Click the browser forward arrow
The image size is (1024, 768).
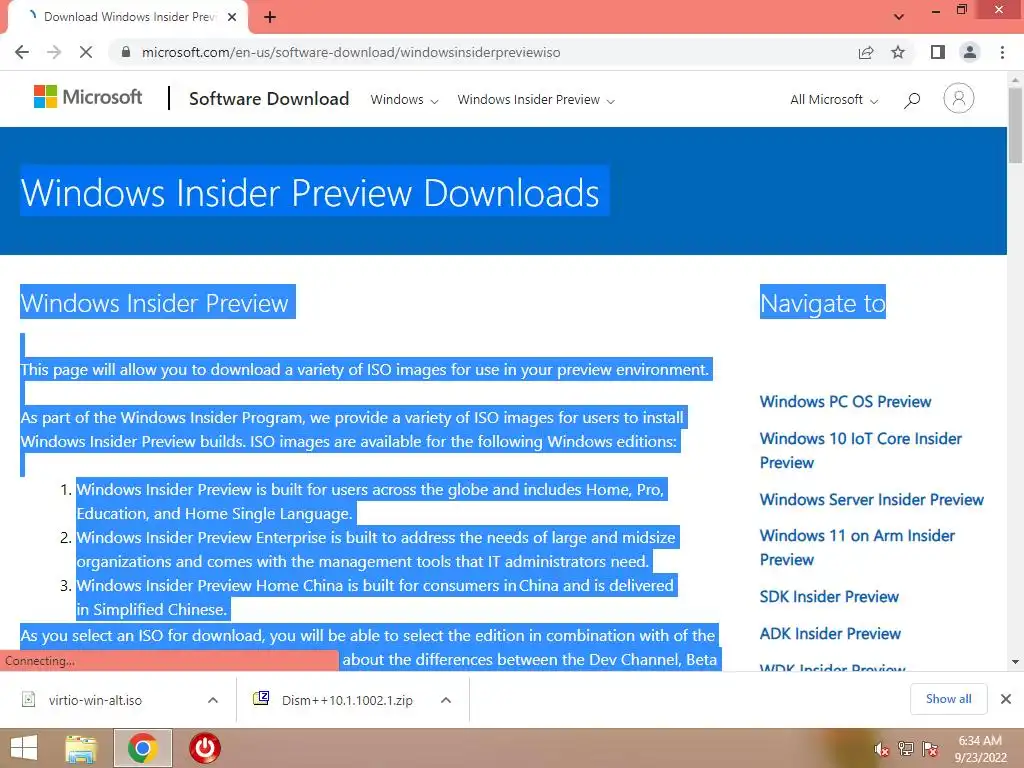pyautogui.click(x=54, y=52)
